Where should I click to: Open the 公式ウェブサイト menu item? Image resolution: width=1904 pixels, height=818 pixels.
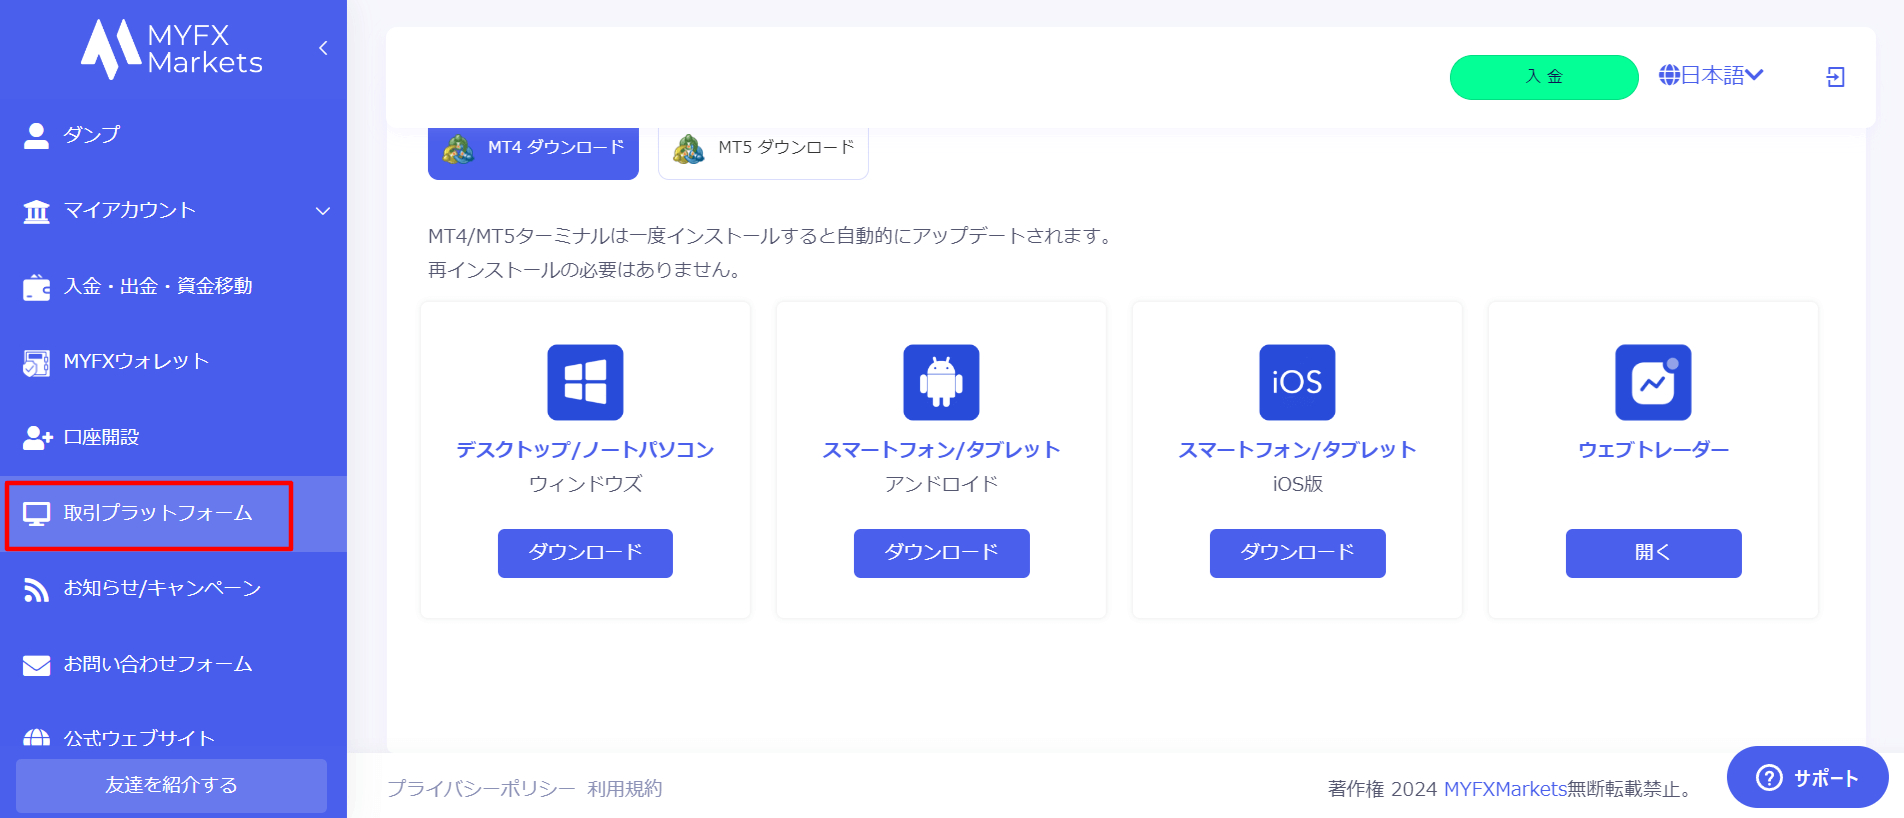(x=139, y=738)
